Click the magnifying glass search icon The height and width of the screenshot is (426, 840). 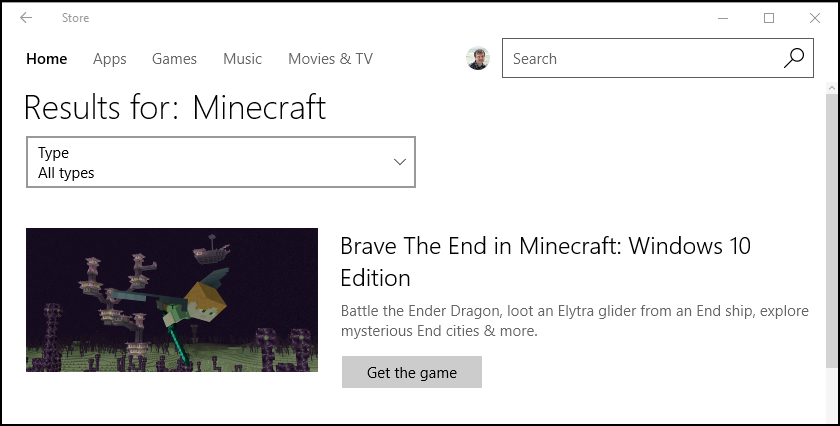coord(793,58)
